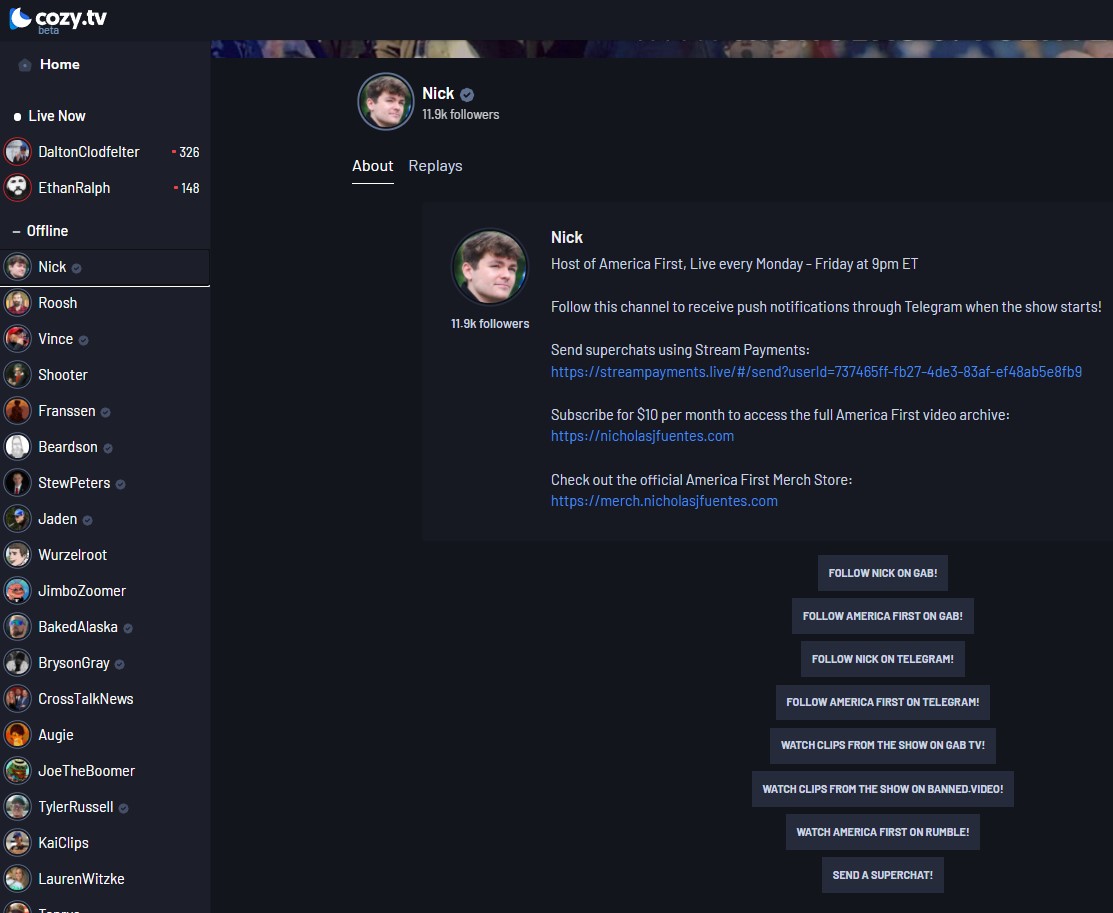This screenshot has height=913, width=1113.
Task: Click the Home icon in sidebar
Action: [25, 65]
